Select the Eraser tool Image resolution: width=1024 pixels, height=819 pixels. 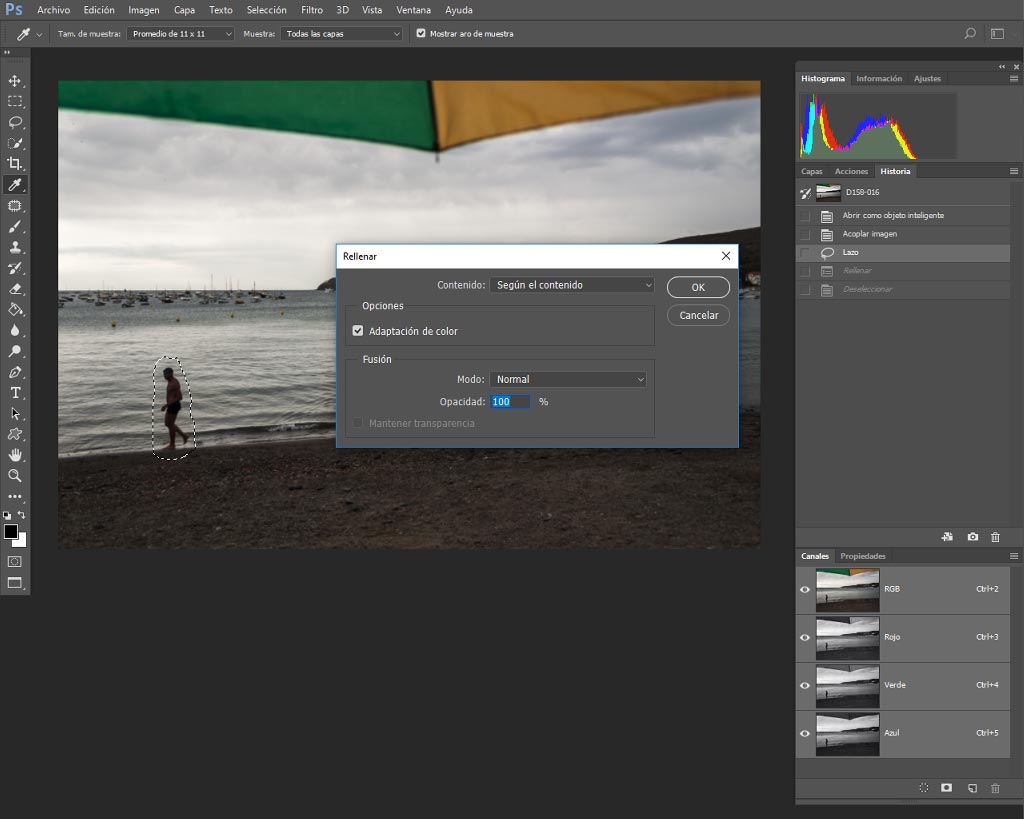click(x=14, y=289)
